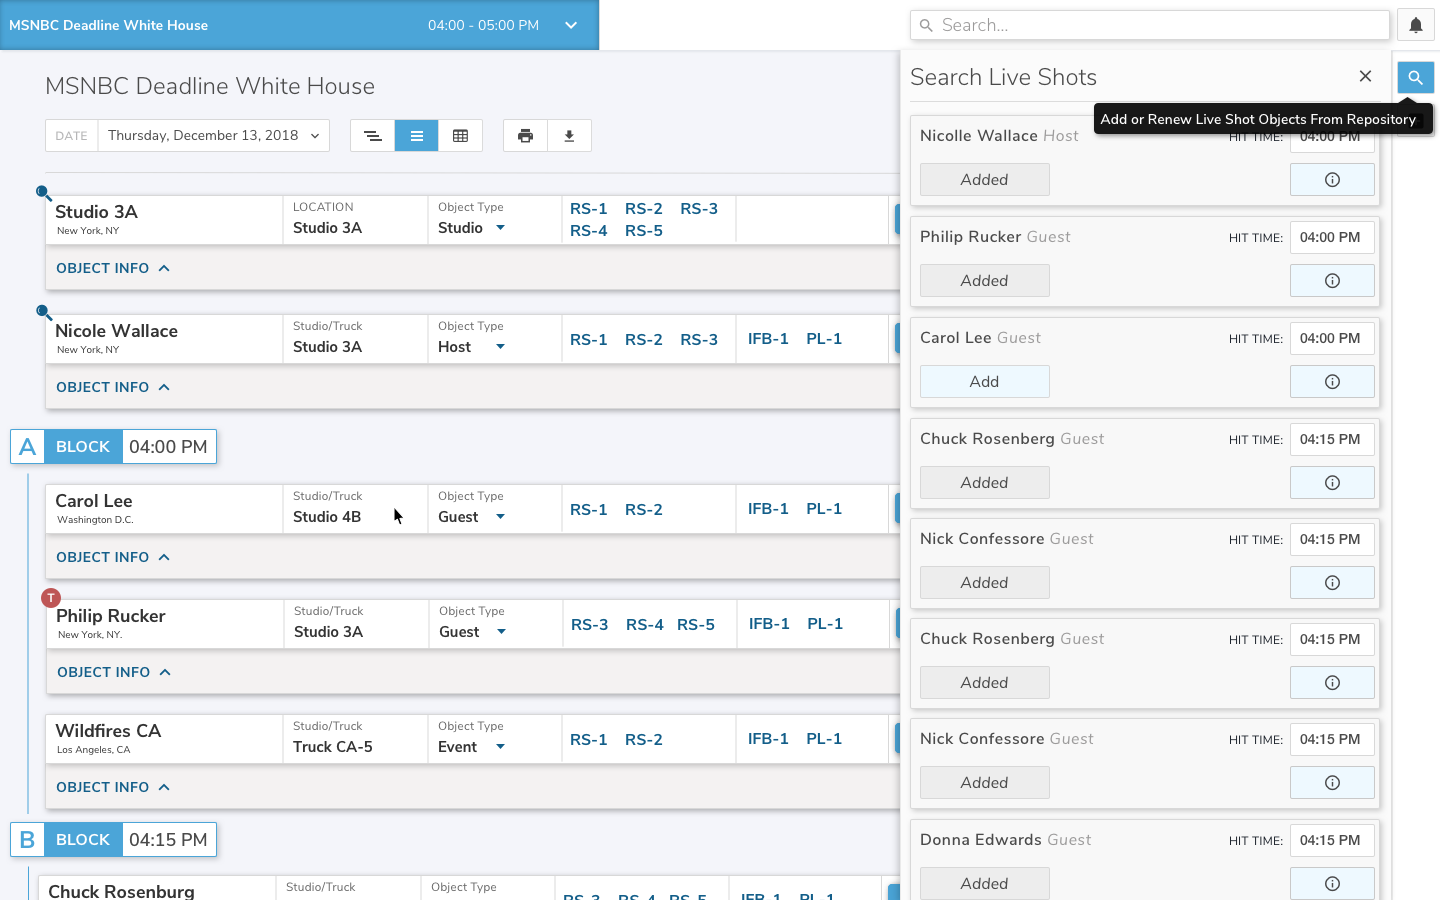
Task: Click the Search input field
Action: pyautogui.click(x=1150, y=25)
